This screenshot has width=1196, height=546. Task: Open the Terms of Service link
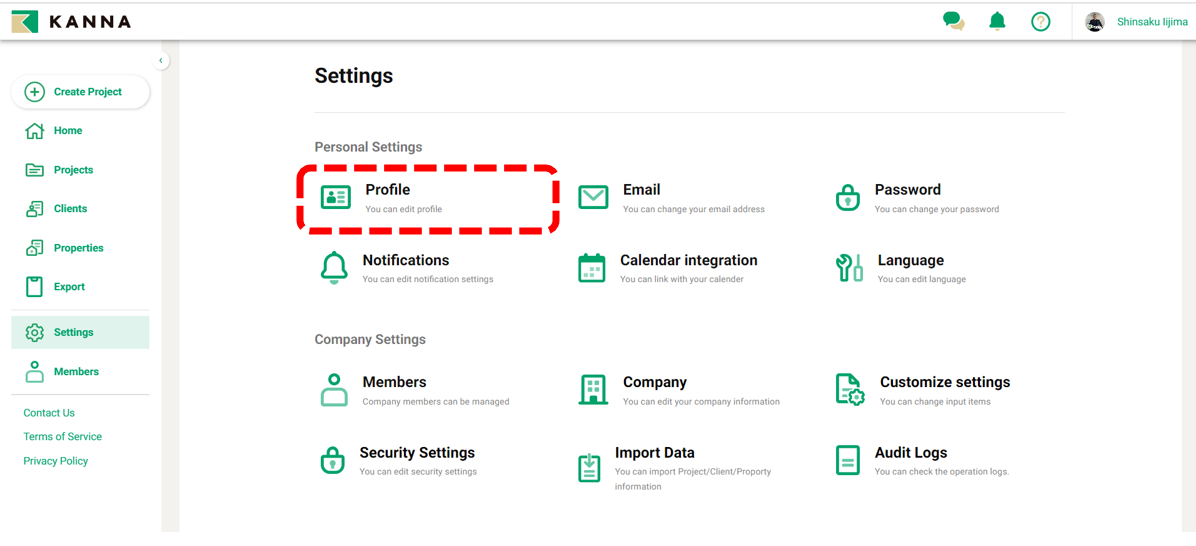(62, 437)
